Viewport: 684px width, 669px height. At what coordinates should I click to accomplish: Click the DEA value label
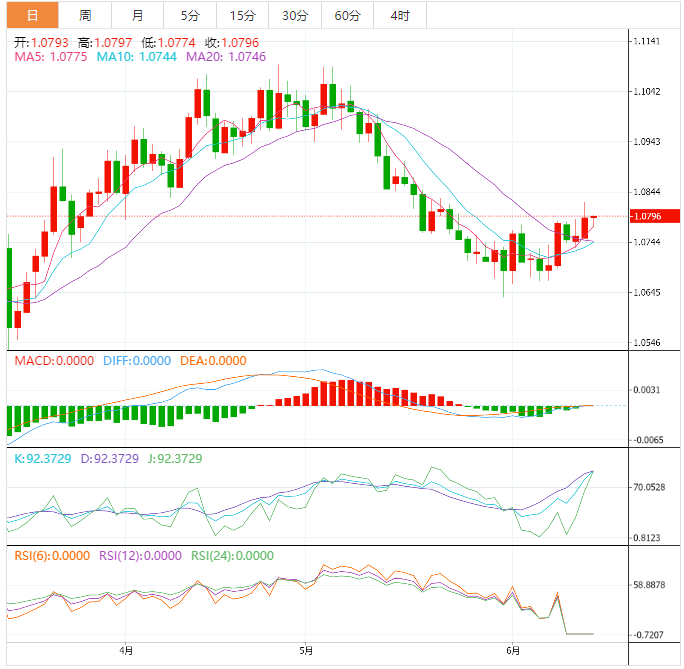213,361
